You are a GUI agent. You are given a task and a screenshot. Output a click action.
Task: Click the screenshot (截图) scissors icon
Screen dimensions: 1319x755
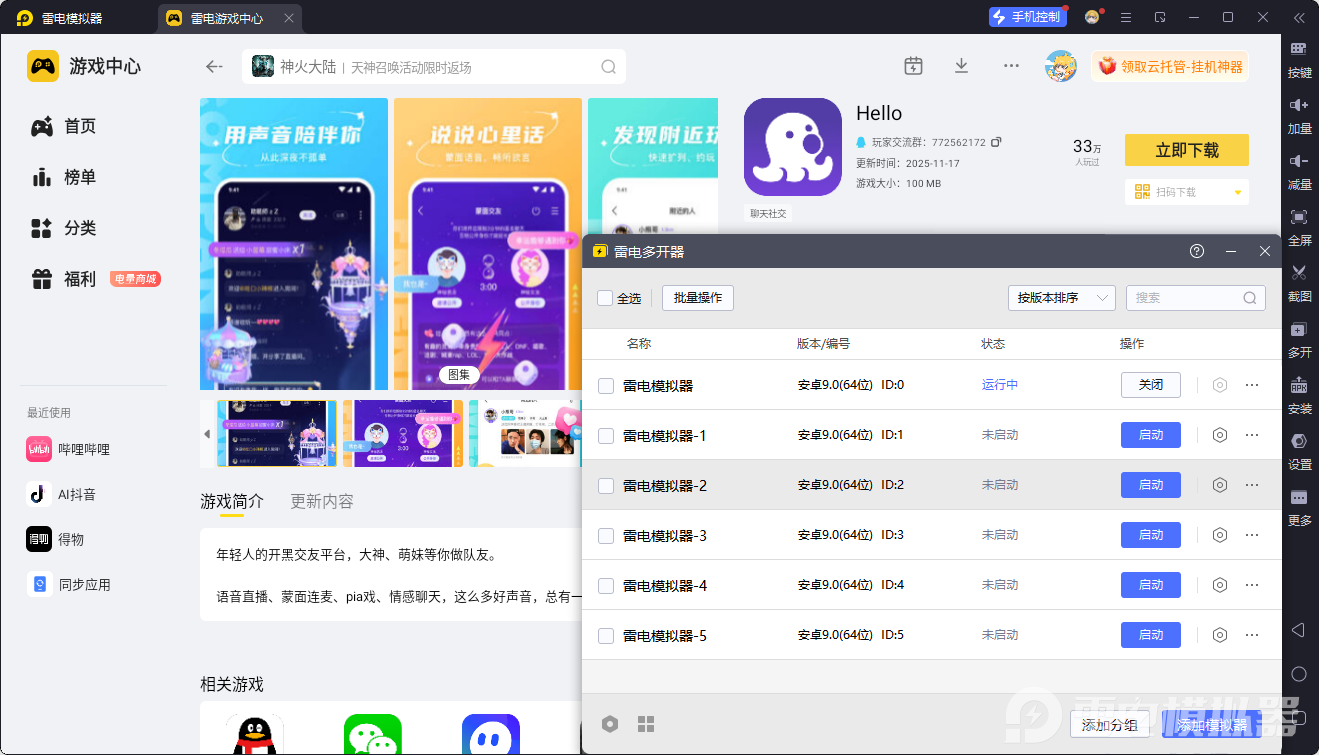tap(1299, 273)
